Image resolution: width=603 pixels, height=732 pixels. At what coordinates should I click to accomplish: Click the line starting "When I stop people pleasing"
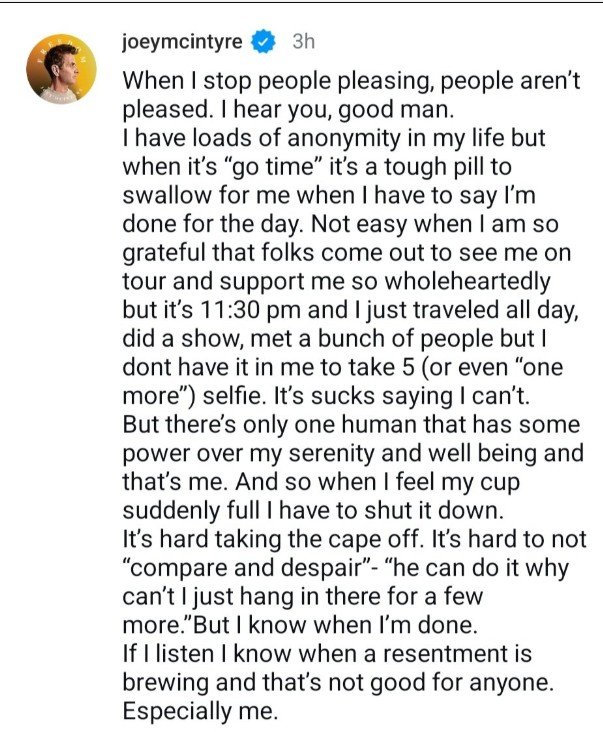click(351, 81)
